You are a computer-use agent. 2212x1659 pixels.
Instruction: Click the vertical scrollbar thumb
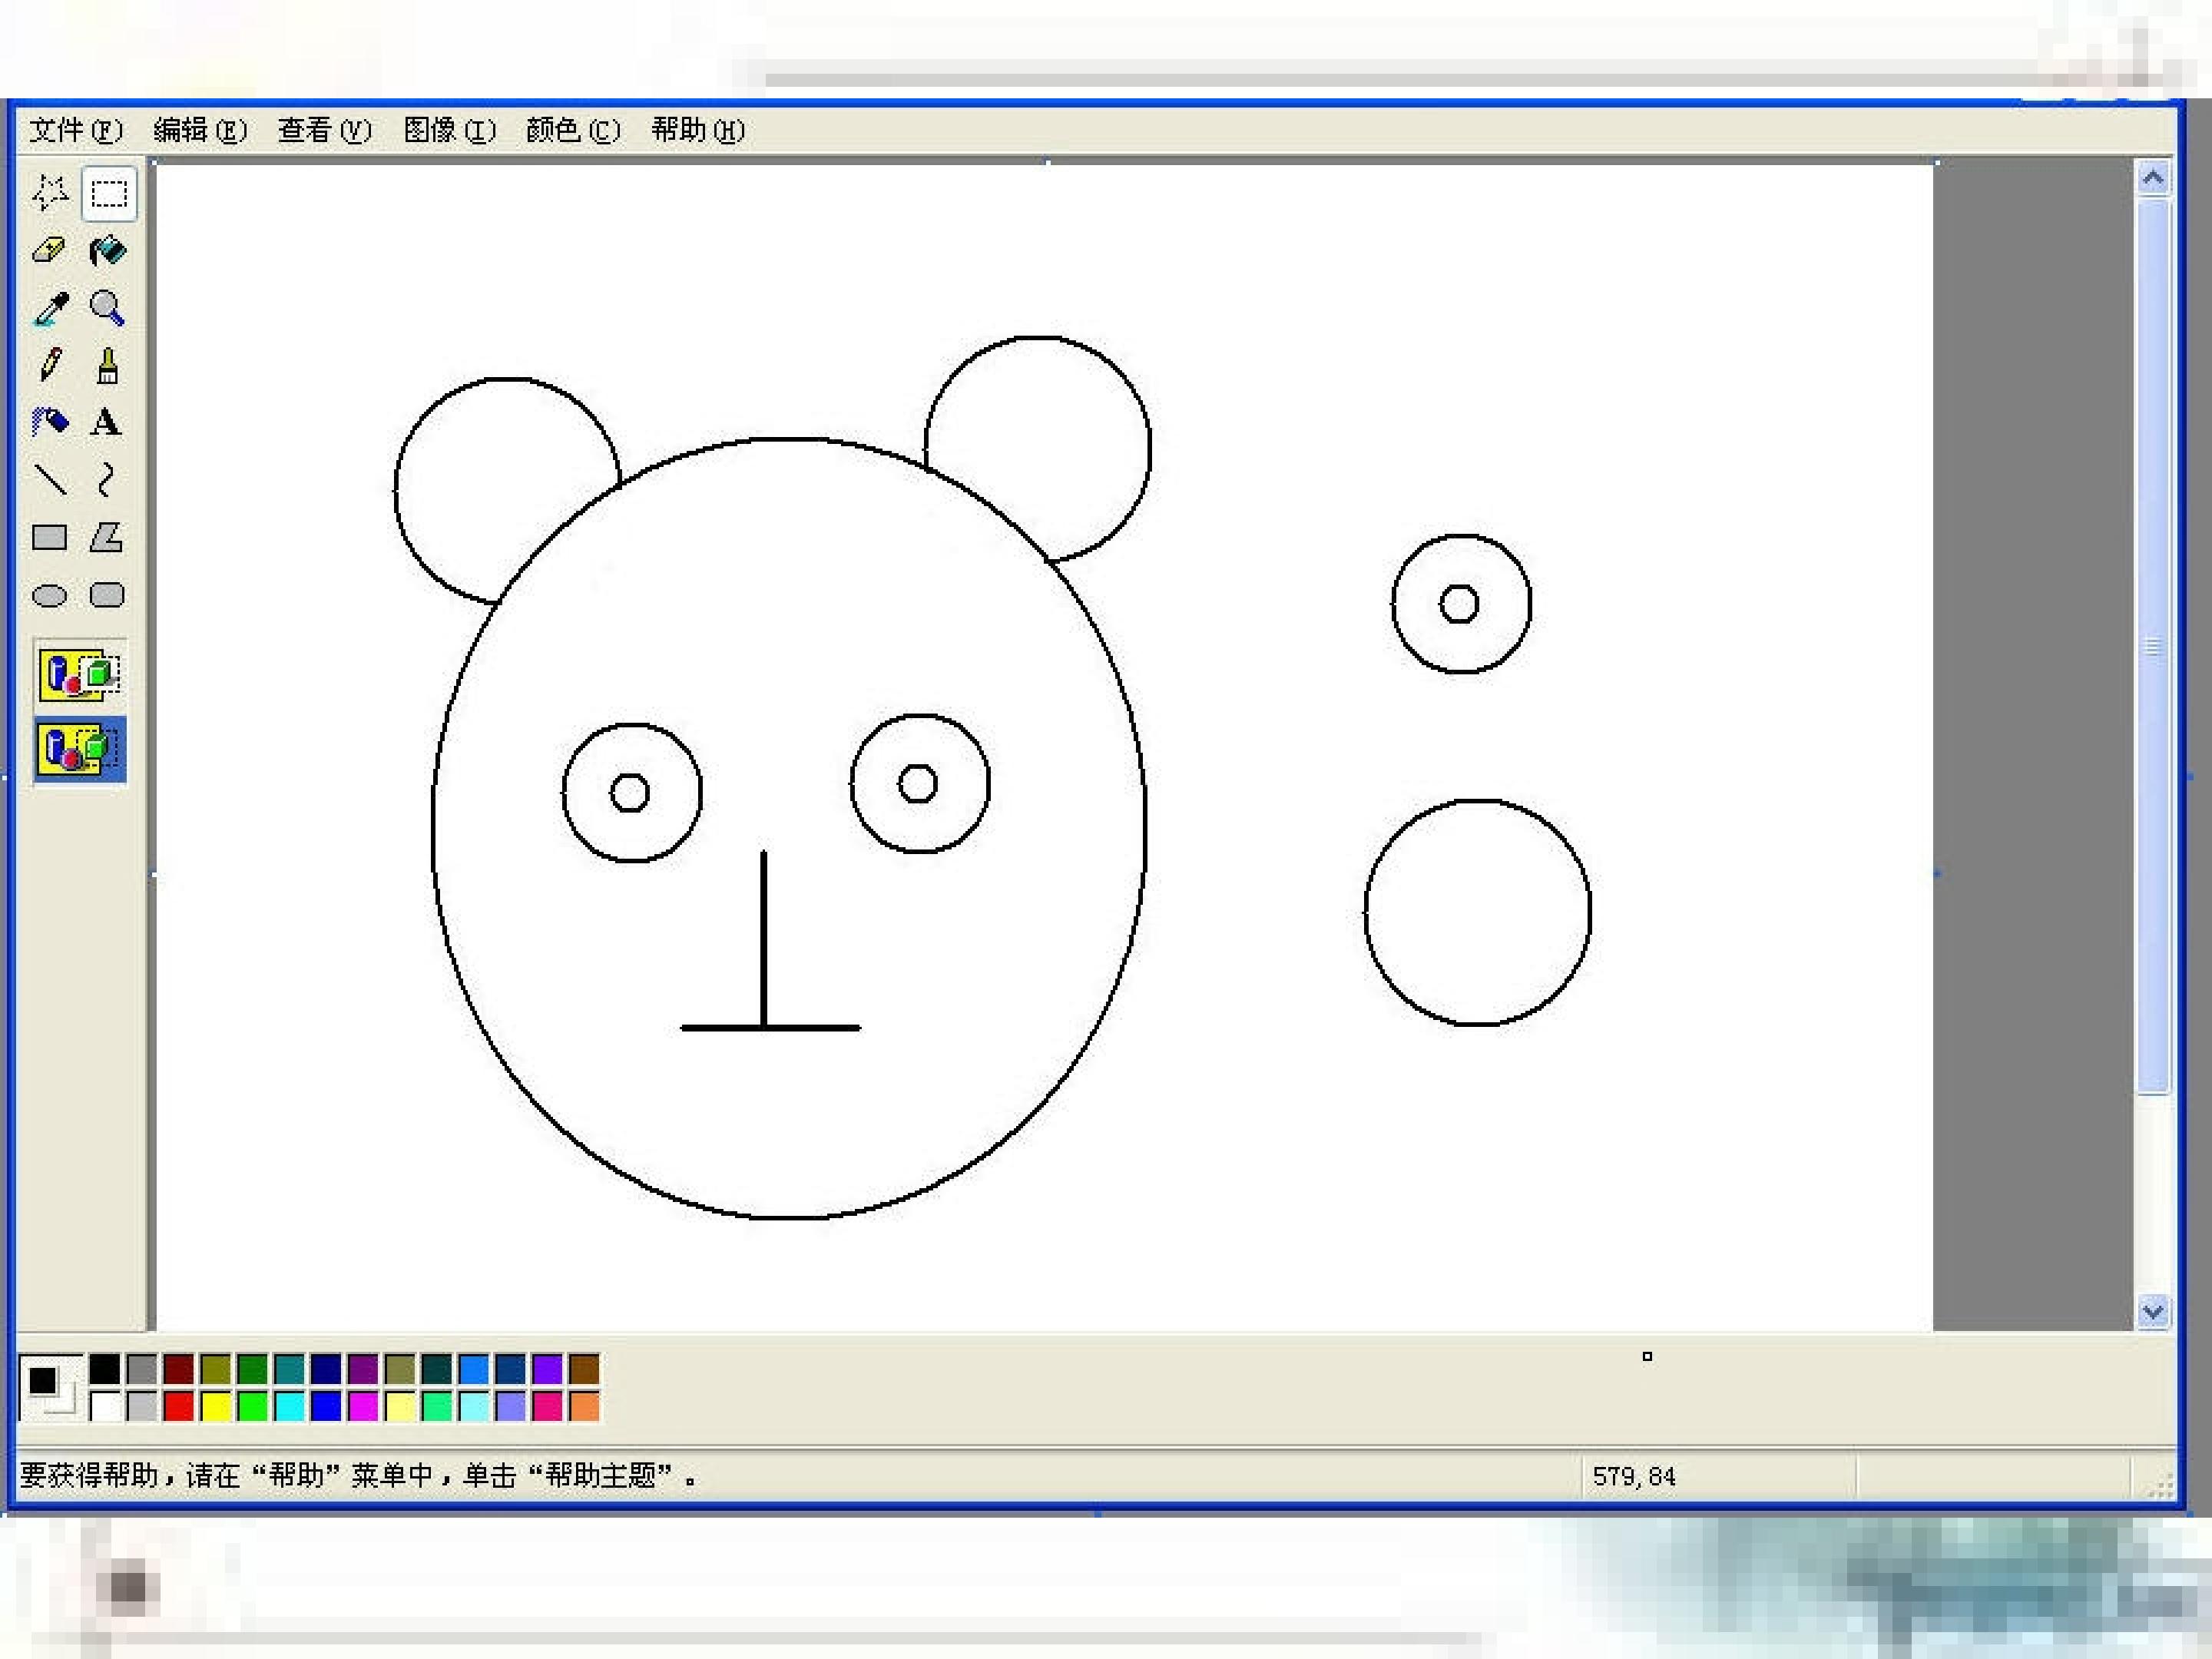pyautogui.click(x=2153, y=647)
